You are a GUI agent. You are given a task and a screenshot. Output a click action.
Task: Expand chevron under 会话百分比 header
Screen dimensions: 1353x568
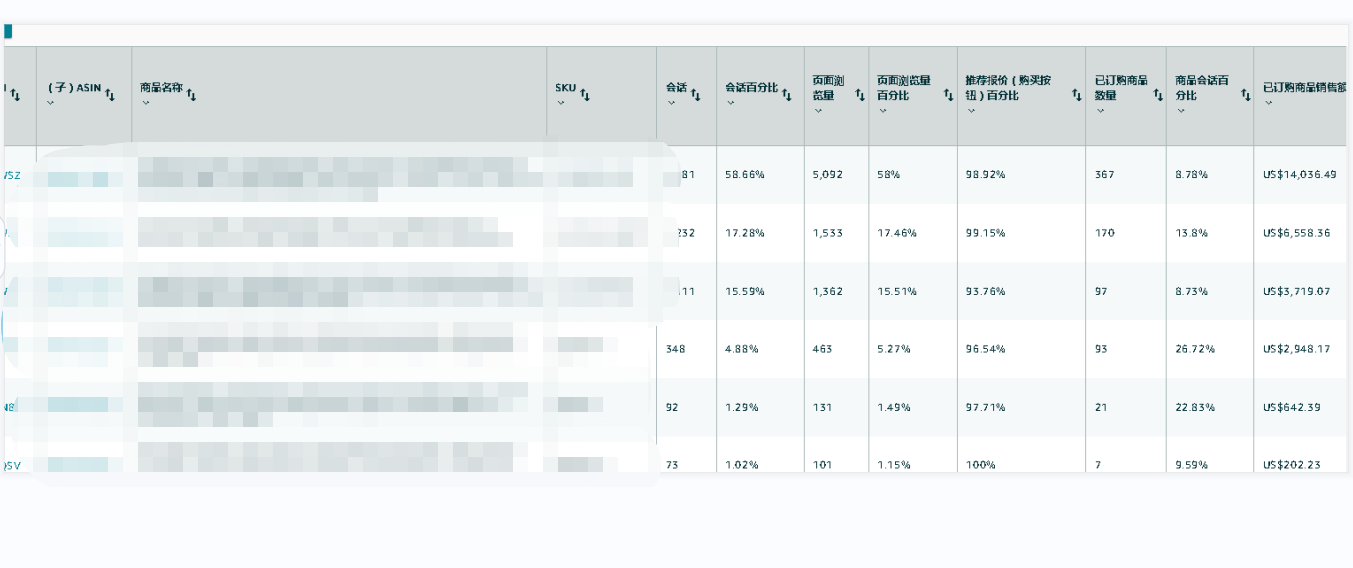coord(729,103)
